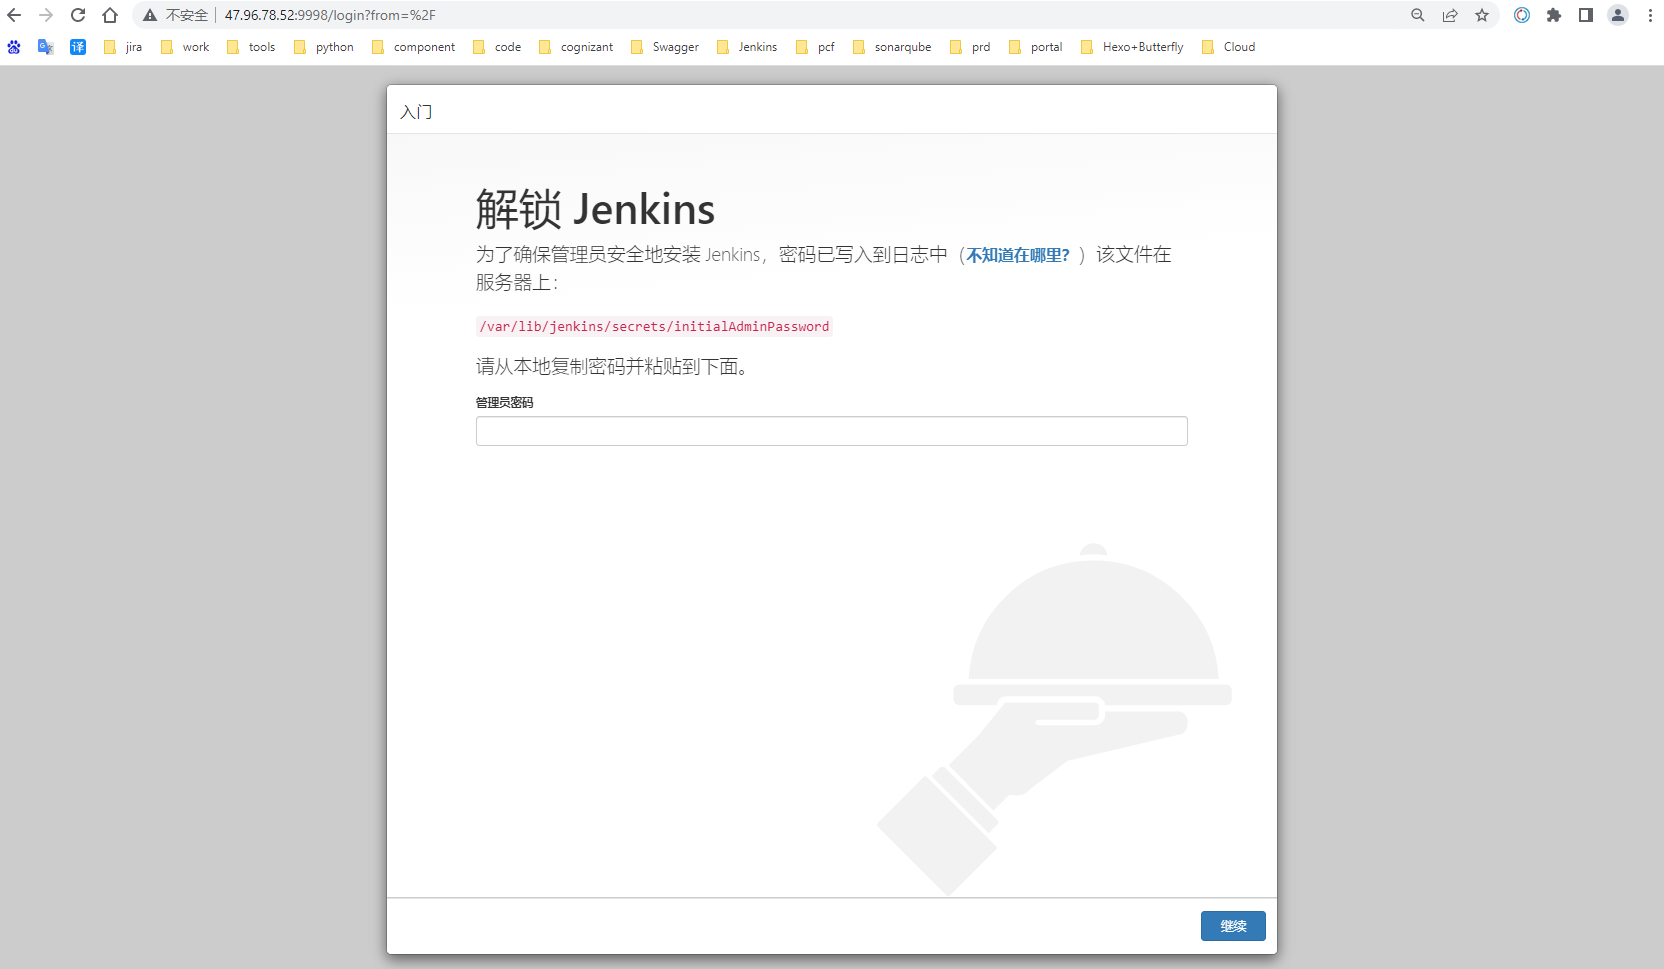Click the share/send page icon
This screenshot has height=969, width=1664.
tap(1450, 15)
